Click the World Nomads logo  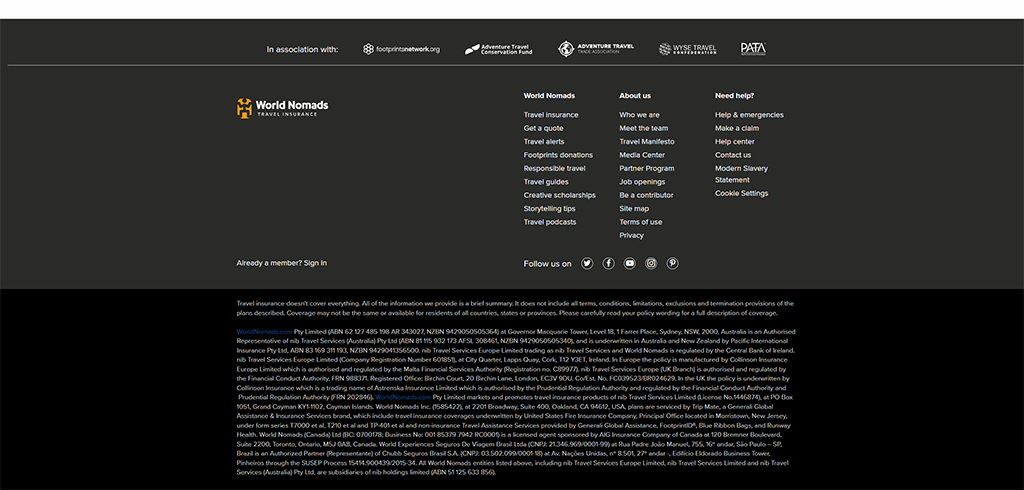click(x=282, y=107)
